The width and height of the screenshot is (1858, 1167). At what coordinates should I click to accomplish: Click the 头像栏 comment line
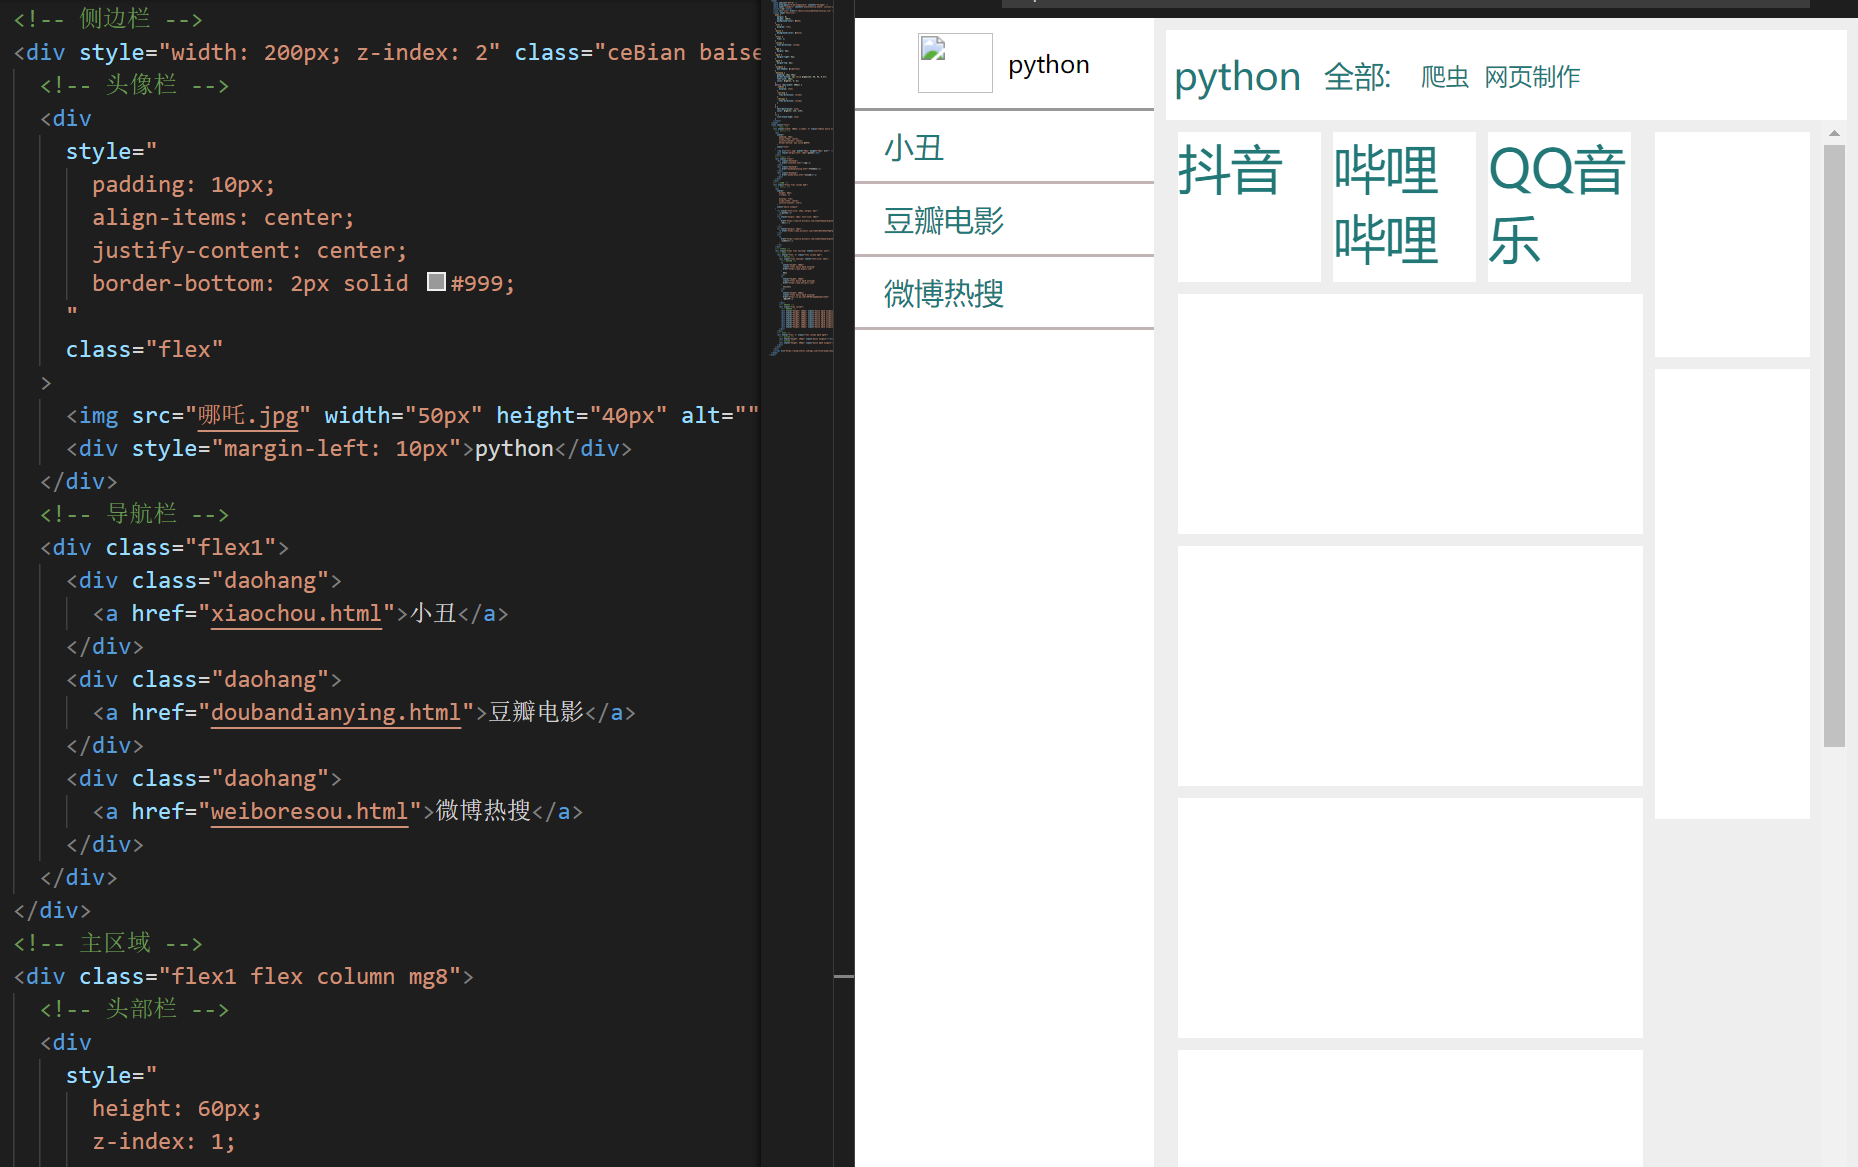[x=134, y=85]
